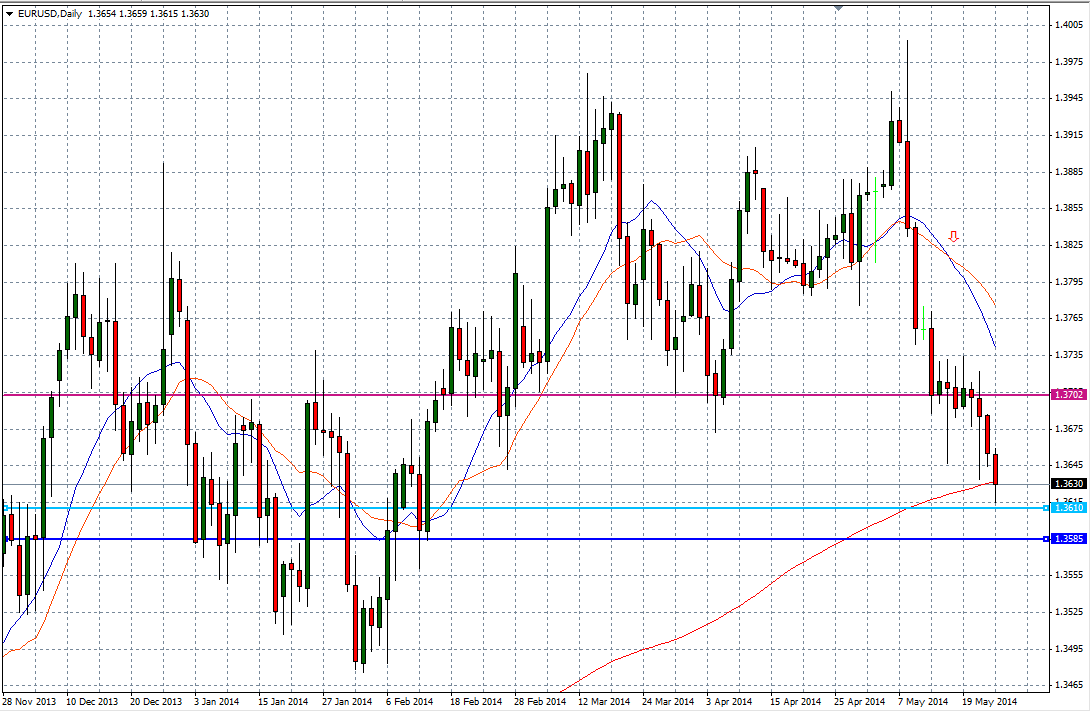The height and width of the screenshot is (711, 1090).
Task: Click the 1.3885 price axis label
Action: (1068, 172)
